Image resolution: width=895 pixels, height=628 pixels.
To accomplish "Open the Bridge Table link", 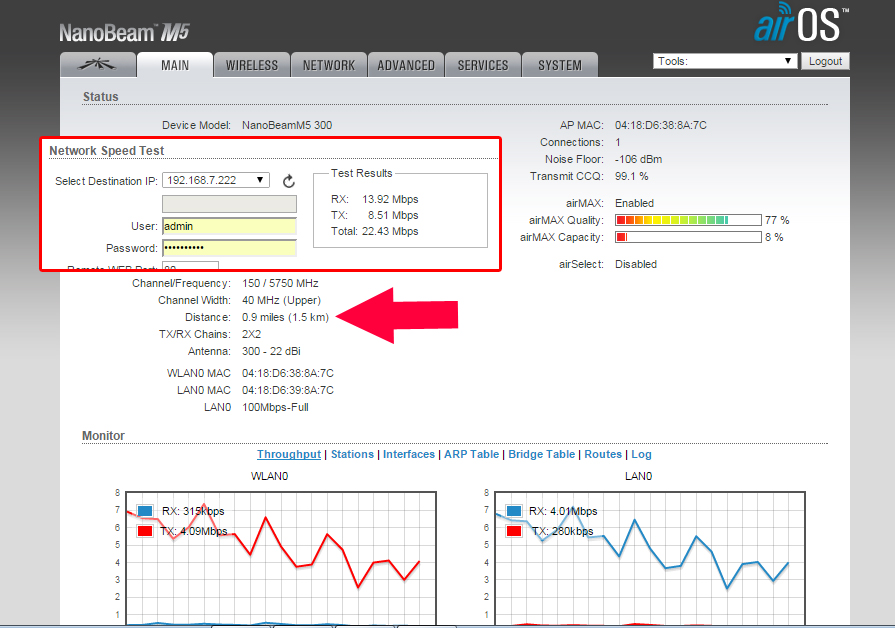I will (x=542, y=454).
